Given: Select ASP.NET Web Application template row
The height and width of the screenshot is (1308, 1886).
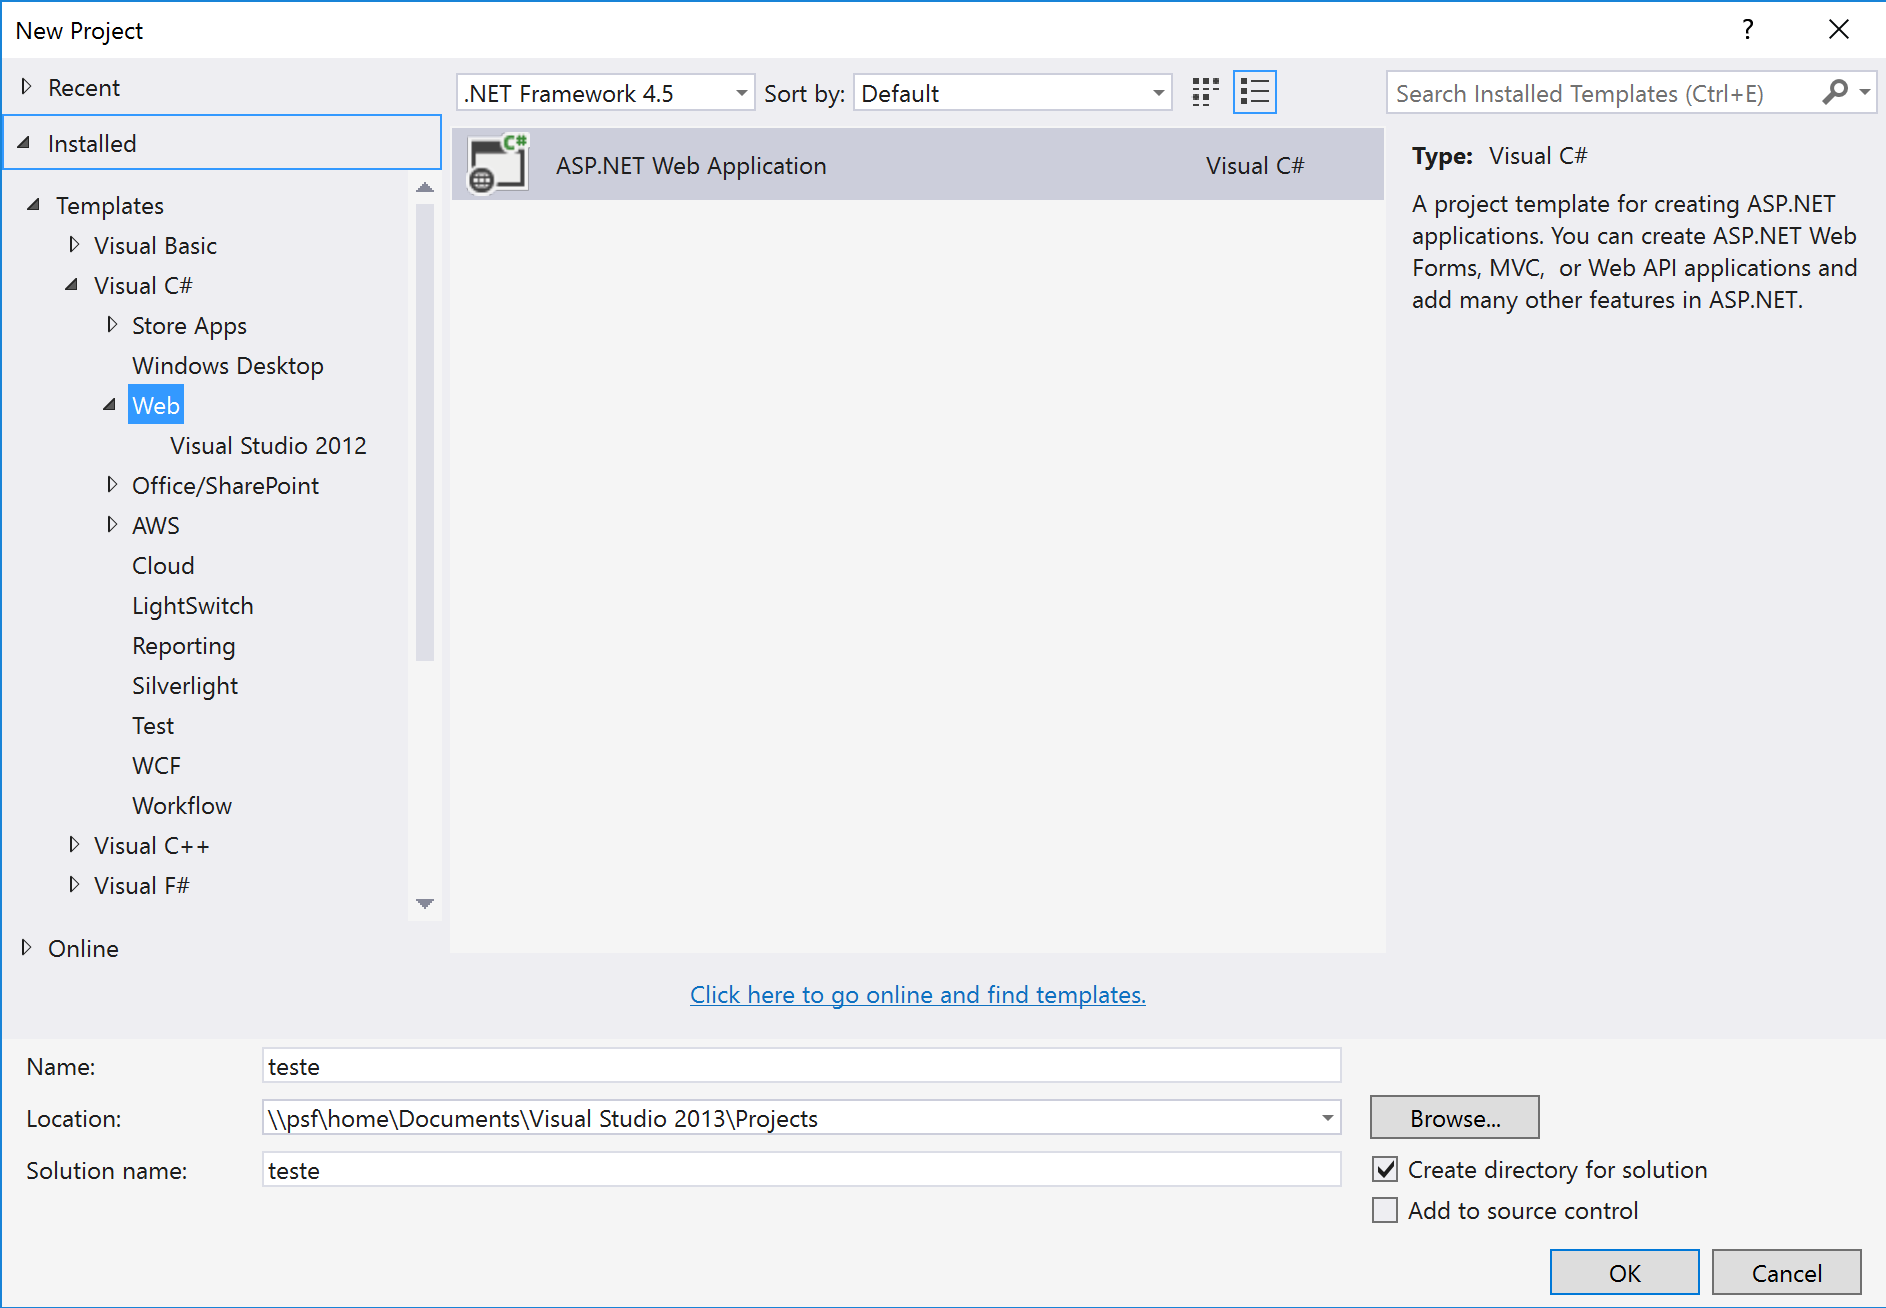Looking at the screenshot, I should click(x=918, y=164).
